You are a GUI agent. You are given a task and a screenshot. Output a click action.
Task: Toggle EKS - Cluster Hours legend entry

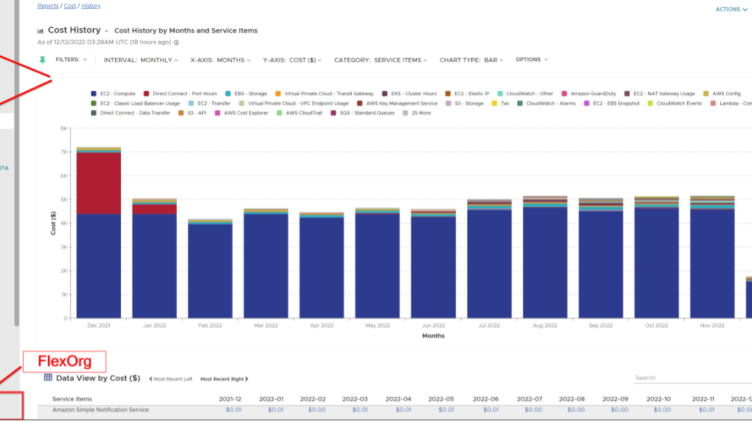tap(410, 94)
